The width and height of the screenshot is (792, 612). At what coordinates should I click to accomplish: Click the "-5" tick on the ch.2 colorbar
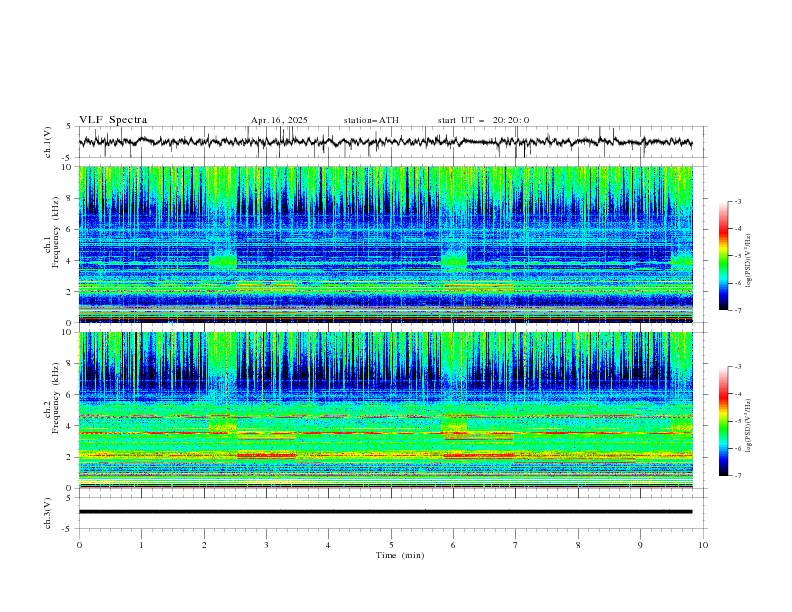(737, 421)
